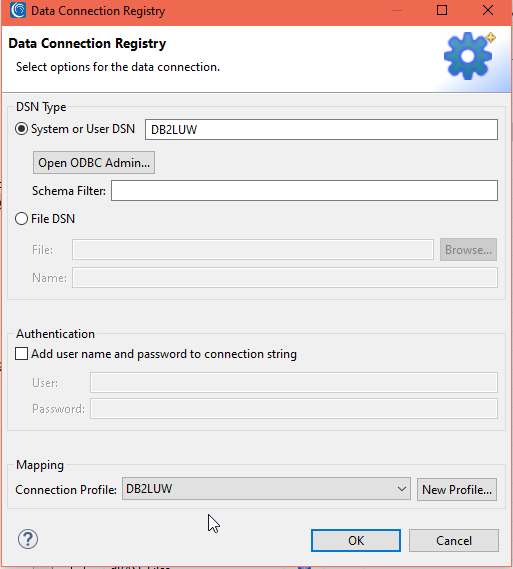Image resolution: width=513 pixels, height=569 pixels.
Task: Cancel the data connection dialog
Action: pyautogui.click(x=454, y=540)
